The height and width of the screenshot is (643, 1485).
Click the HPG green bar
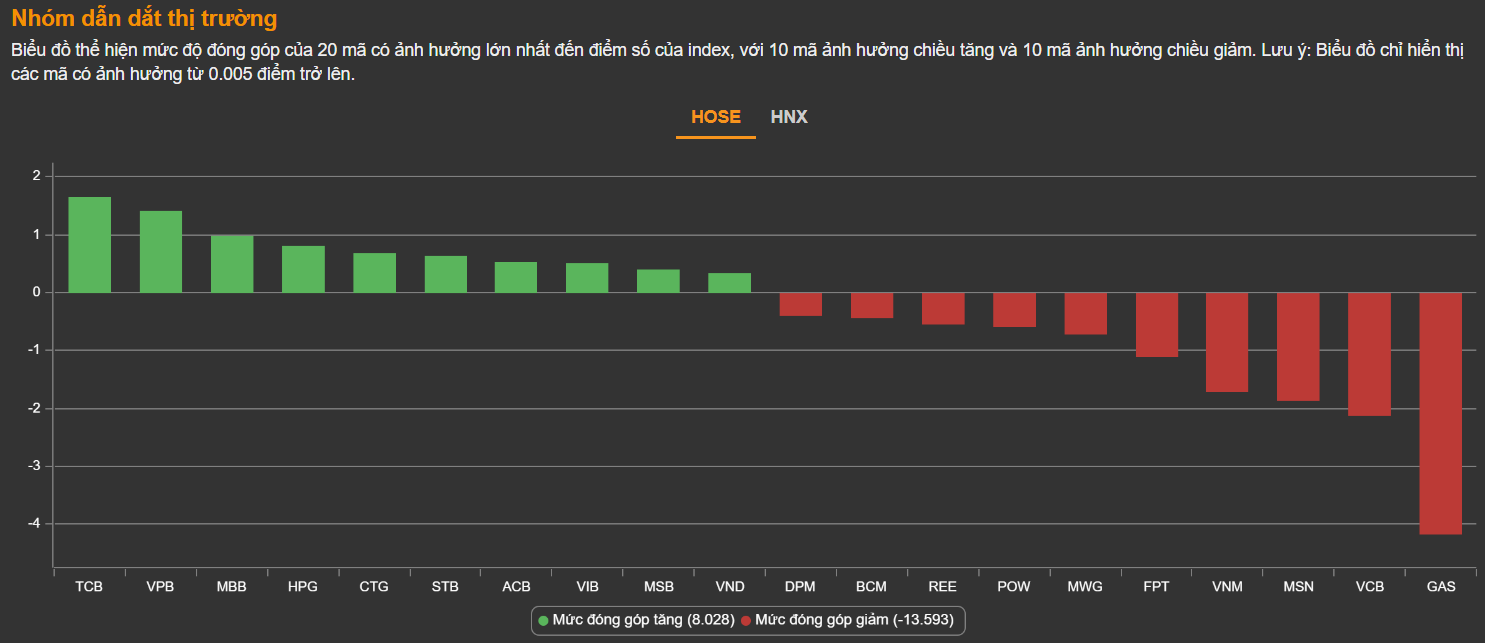(303, 269)
